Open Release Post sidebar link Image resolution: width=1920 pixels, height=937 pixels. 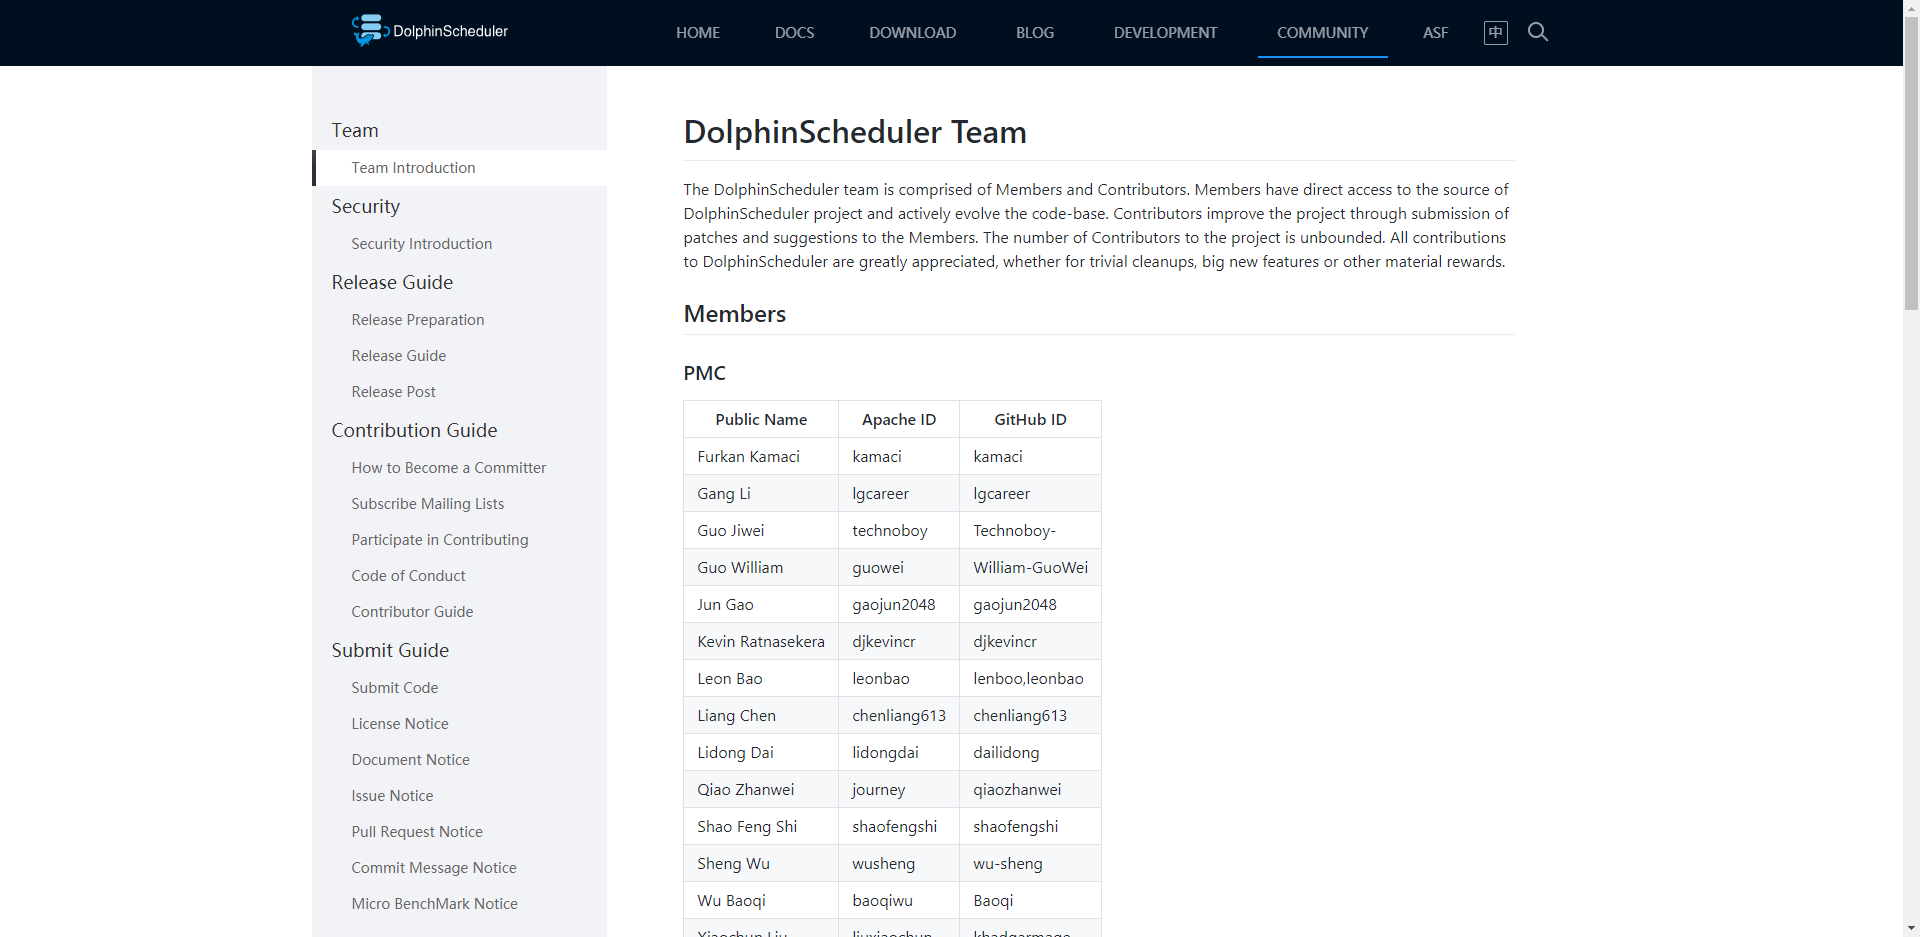coord(393,392)
